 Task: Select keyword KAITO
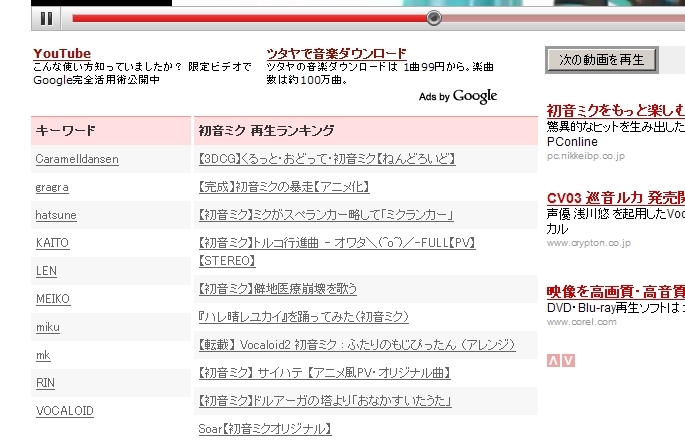(x=52, y=243)
